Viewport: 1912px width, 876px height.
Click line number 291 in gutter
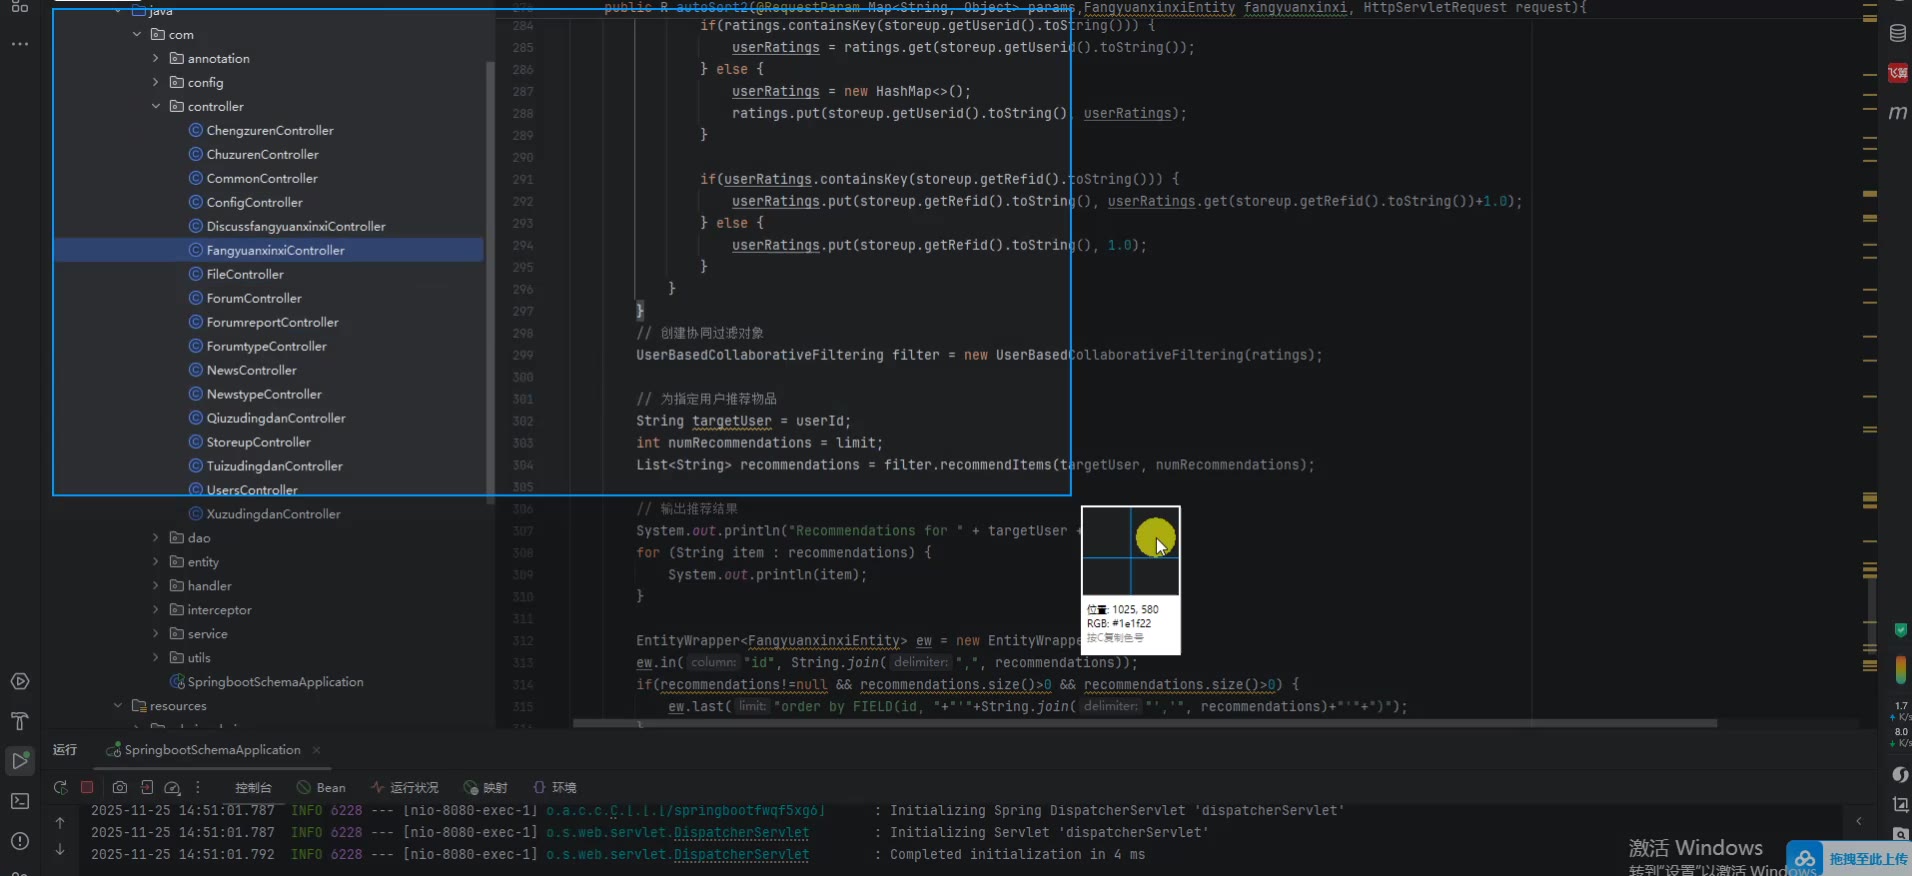(523, 180)
